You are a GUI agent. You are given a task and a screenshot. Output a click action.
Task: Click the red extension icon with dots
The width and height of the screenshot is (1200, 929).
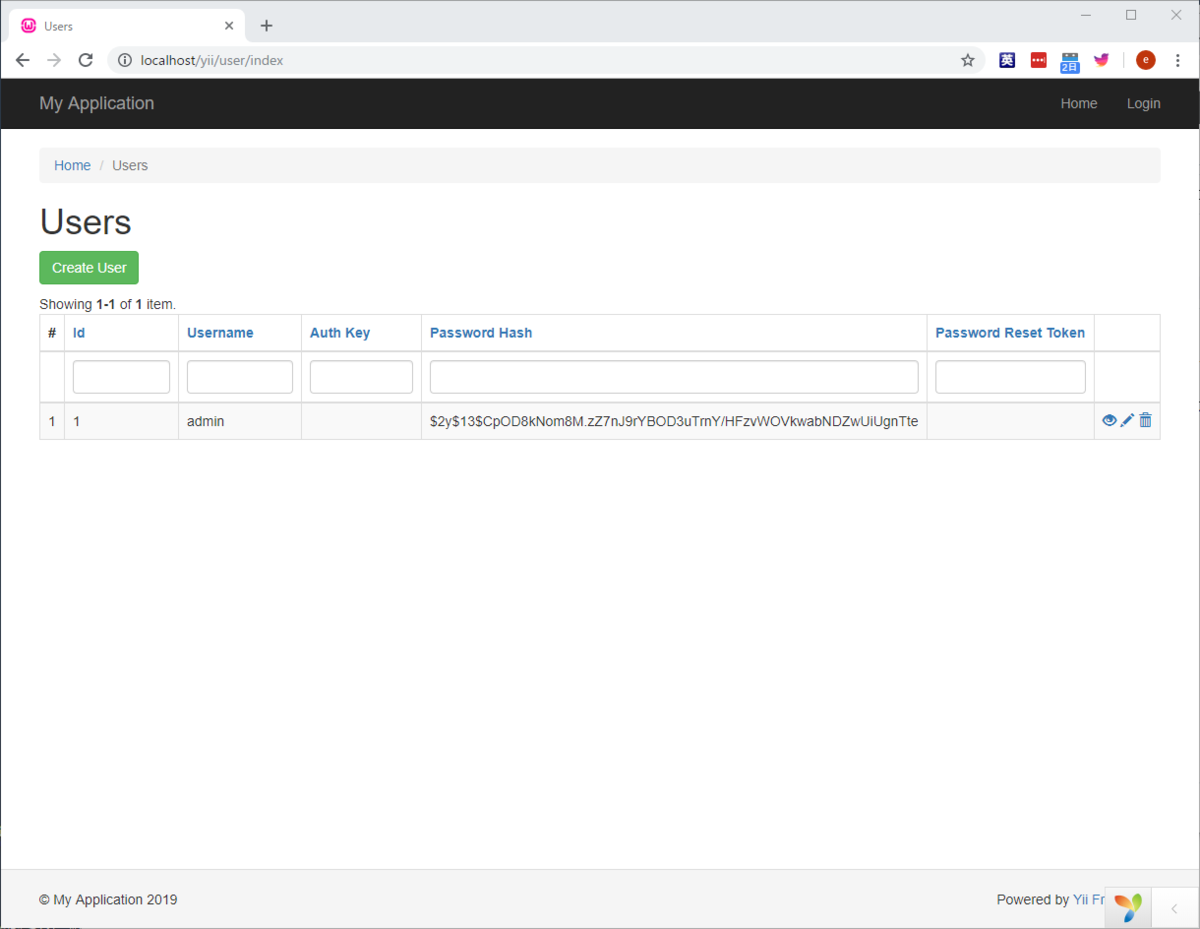coord(1038,60)
